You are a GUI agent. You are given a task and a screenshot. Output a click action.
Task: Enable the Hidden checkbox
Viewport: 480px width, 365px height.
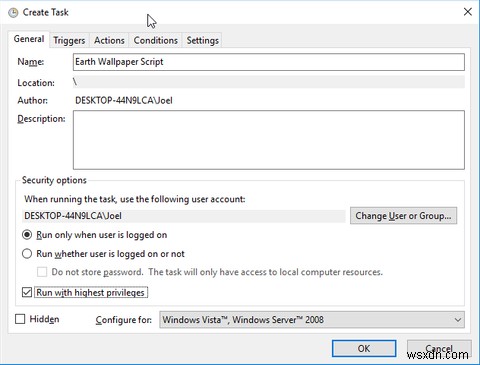click(x=20, y=319)
